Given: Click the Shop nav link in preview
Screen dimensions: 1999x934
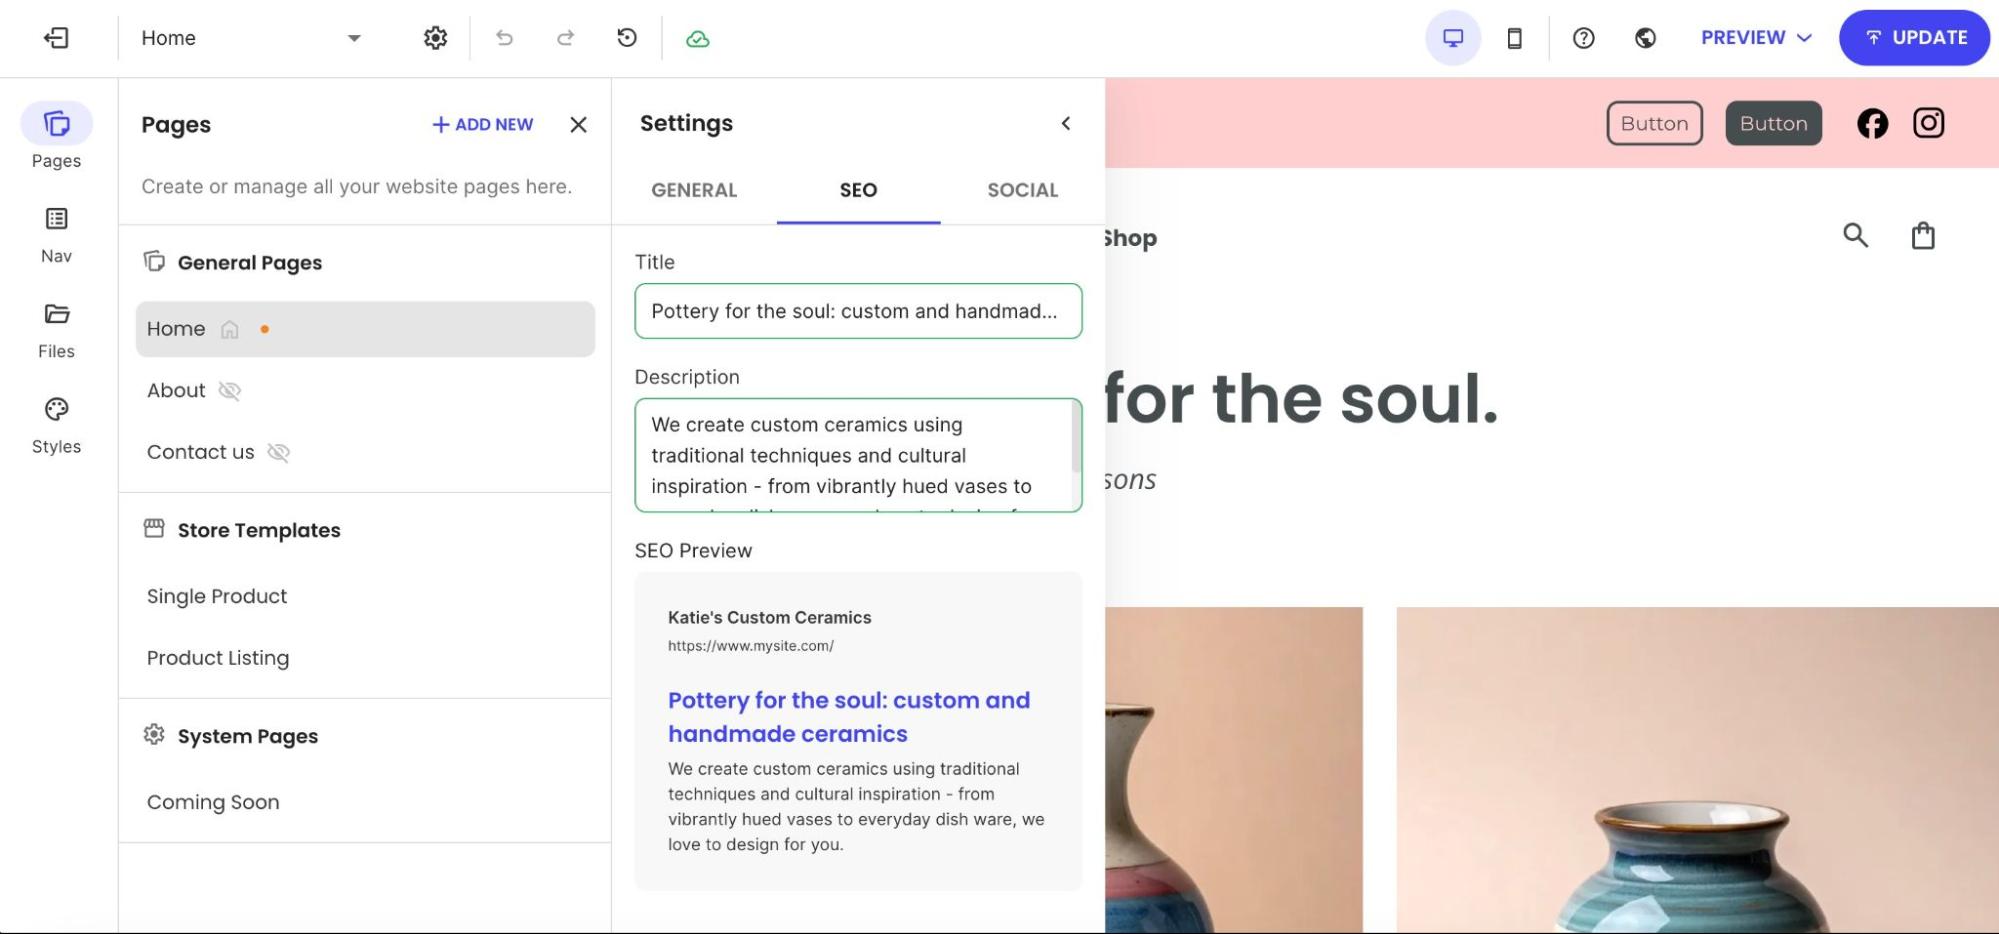Looking at the screenshot, I should click(x=1131, y=238).
